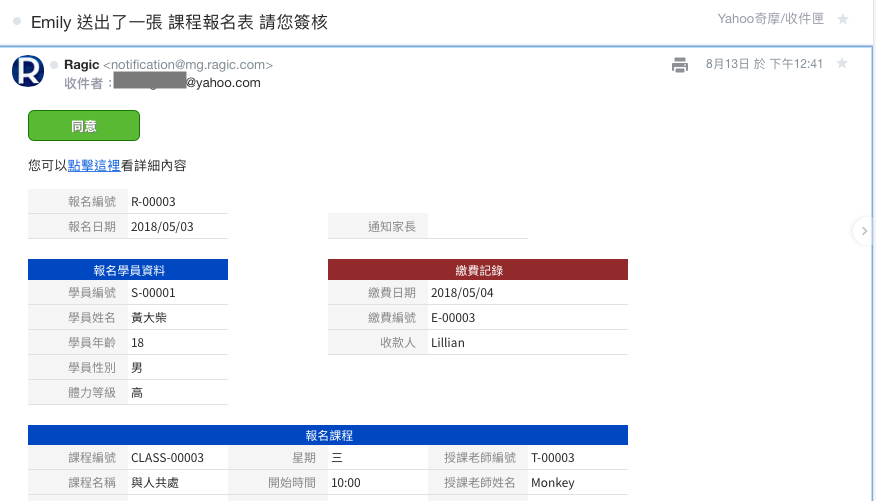Click the small status dot beside sender Ragic
876x501 pixels.
click(x=54, y=65)
